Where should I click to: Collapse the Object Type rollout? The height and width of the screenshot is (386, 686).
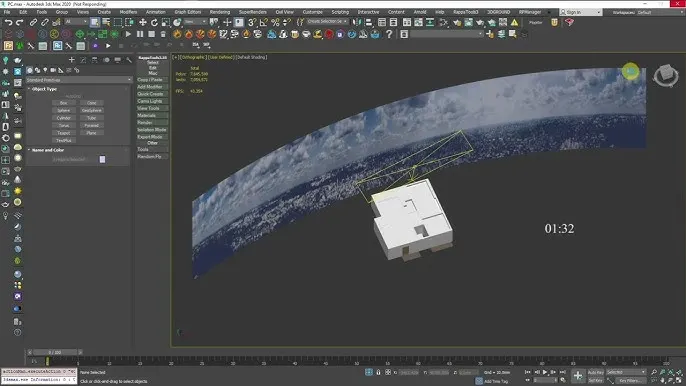point(44,89)
